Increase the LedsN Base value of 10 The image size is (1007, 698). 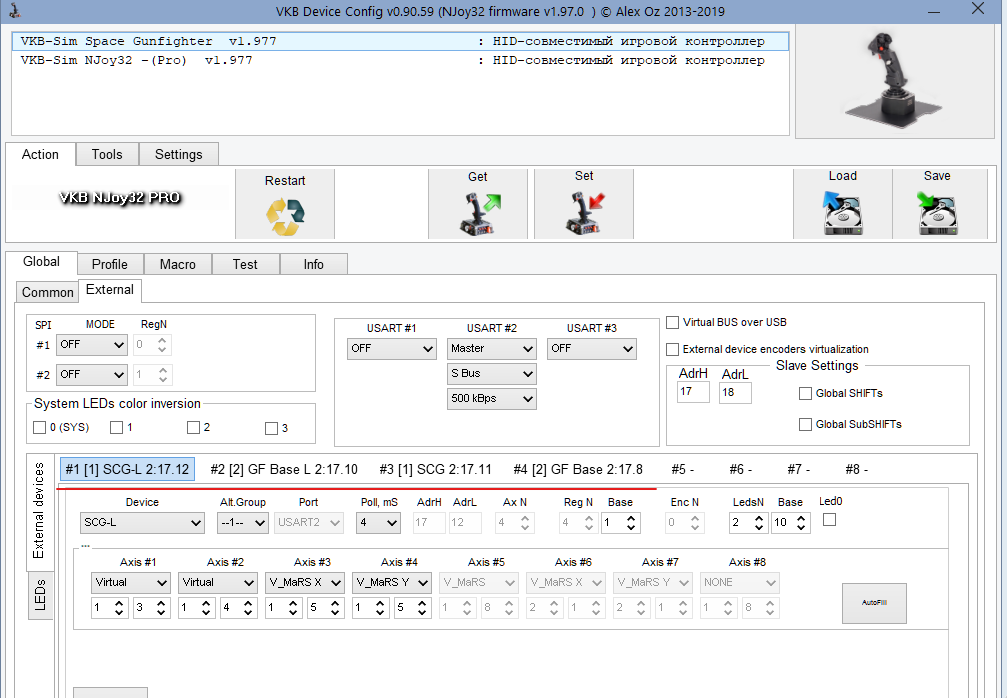[x=801, y=518]
